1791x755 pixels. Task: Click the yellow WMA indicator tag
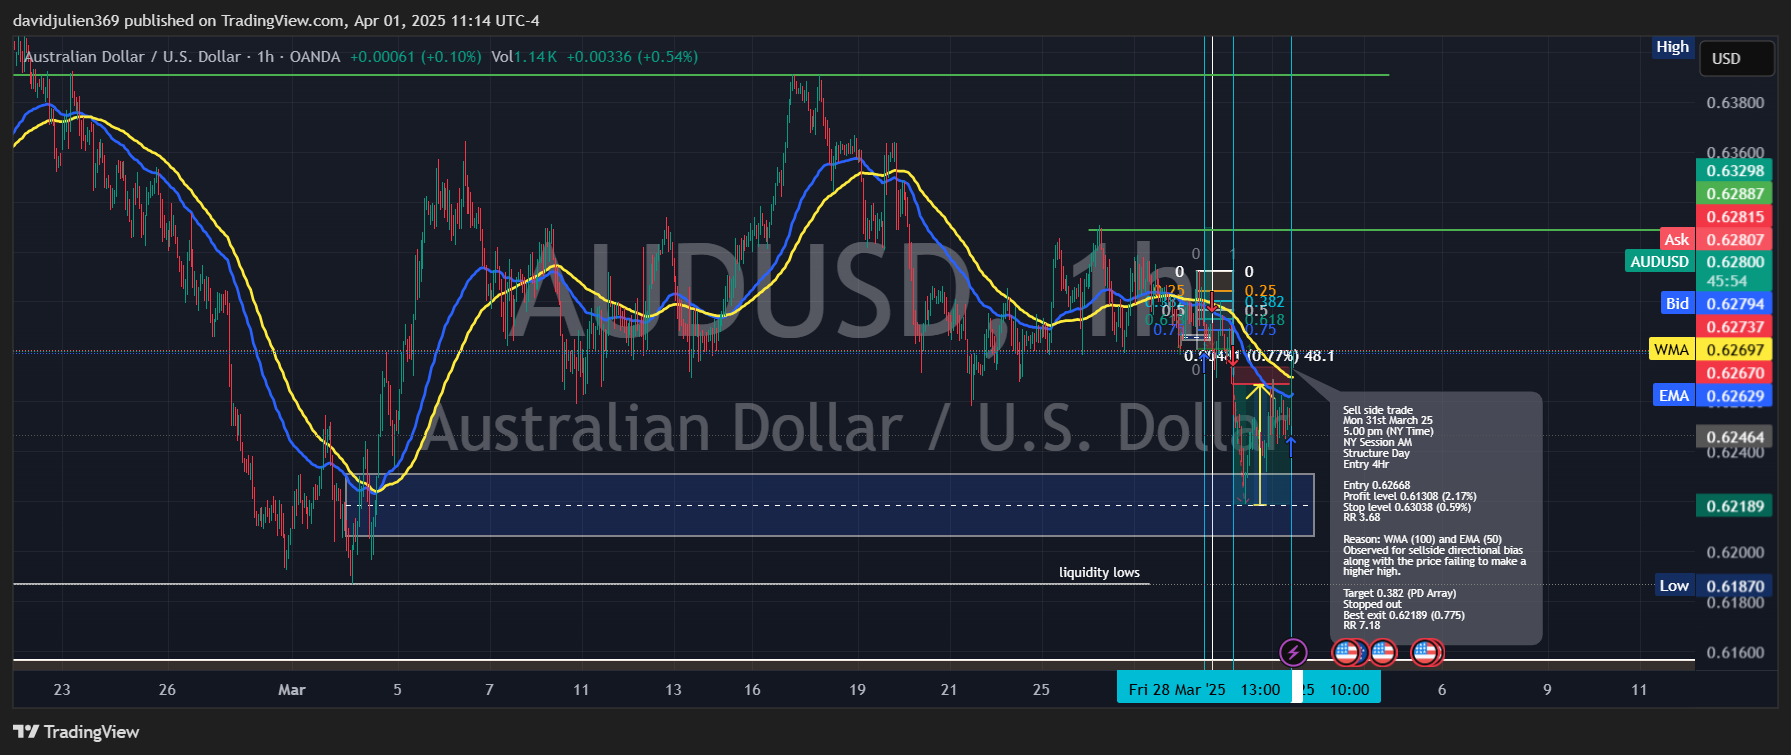click(1671, 349)
